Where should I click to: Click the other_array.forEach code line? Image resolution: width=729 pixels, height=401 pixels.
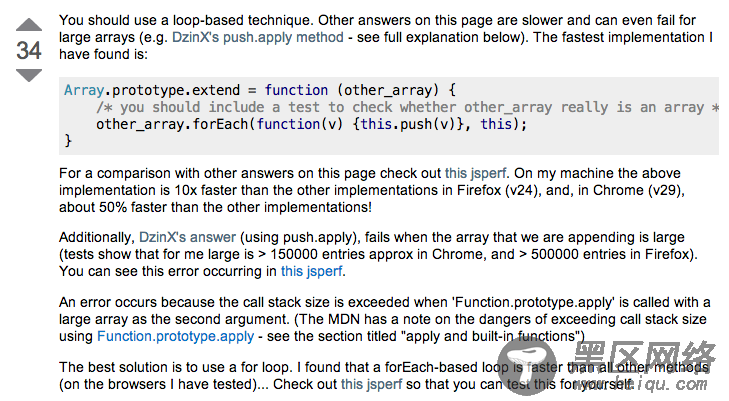tap(311, 124)
